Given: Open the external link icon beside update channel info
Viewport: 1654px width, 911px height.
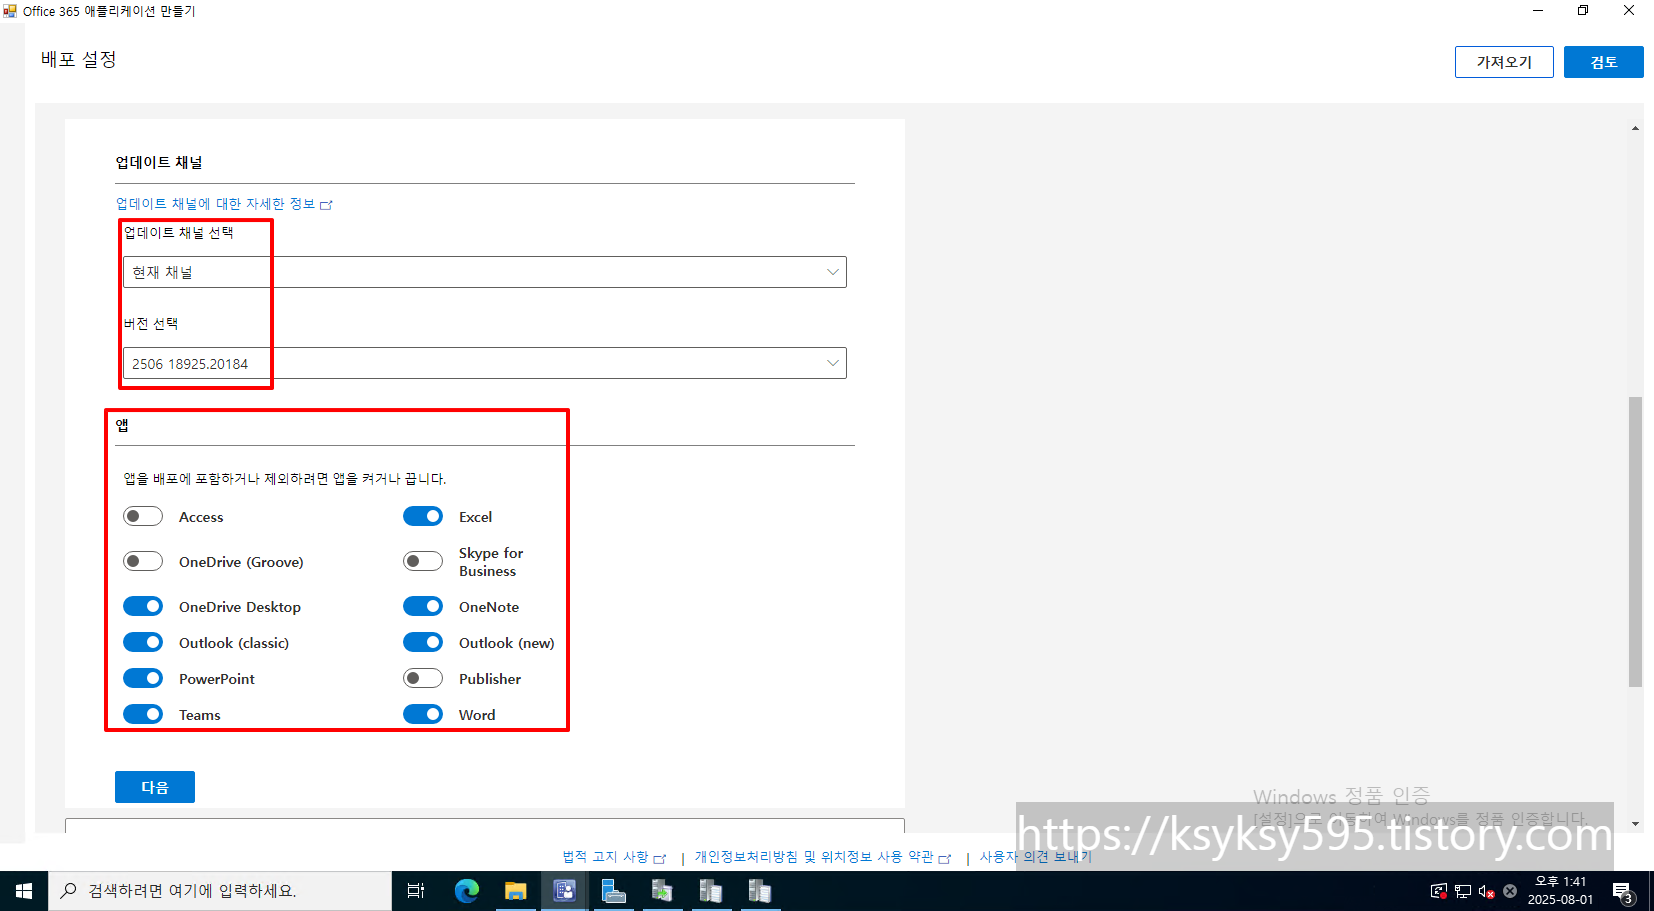Looking at the screenshot, I should pos(326,204).
